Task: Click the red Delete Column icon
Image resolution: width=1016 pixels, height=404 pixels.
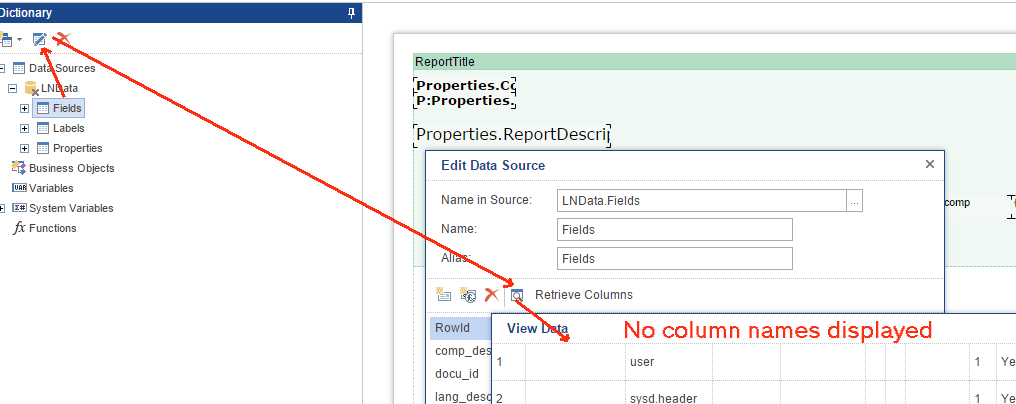Action: 492,295
